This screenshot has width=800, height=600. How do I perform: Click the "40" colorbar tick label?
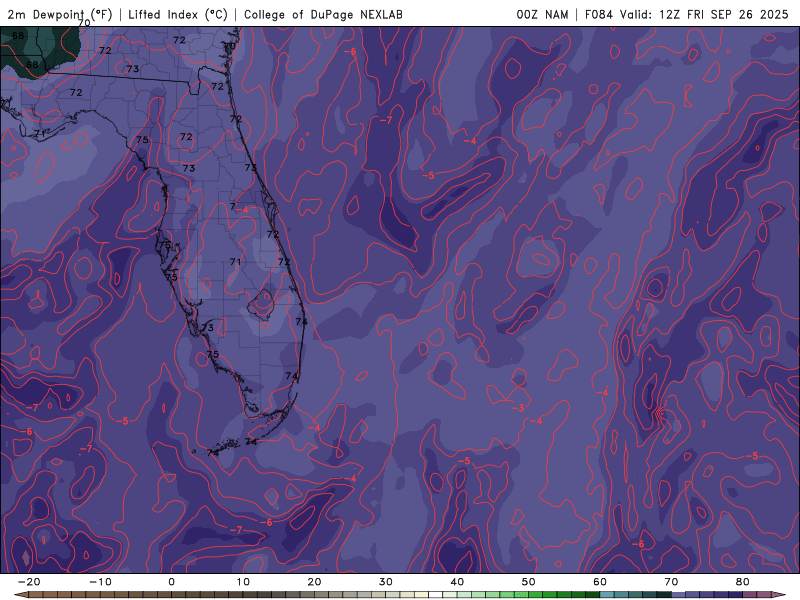coord(457,582)
